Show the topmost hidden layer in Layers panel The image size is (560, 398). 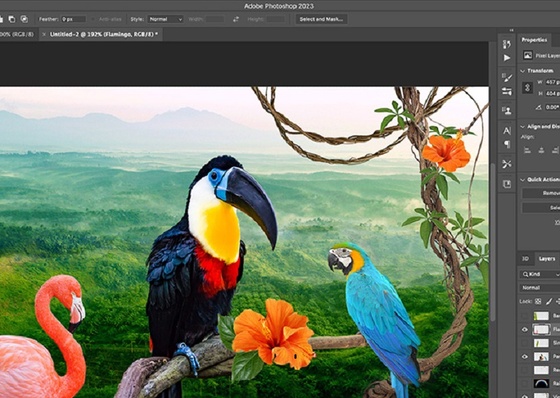tap(525, 316)
